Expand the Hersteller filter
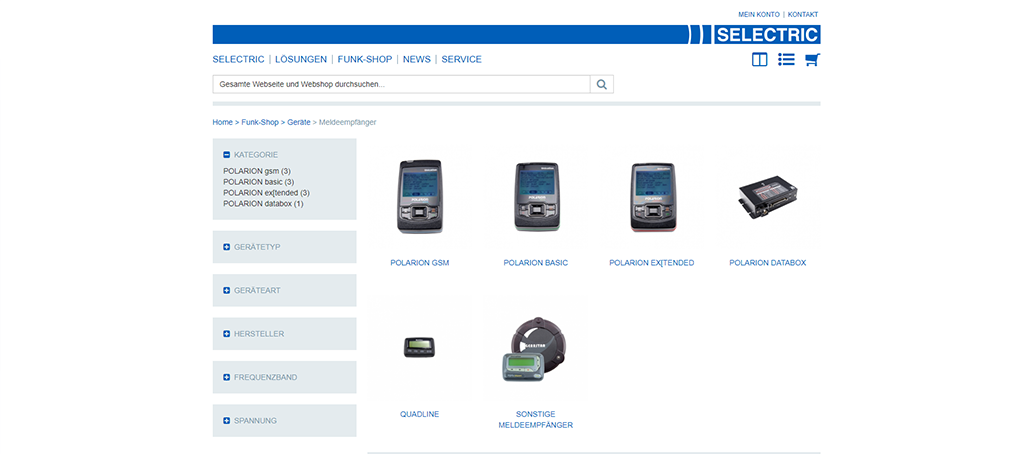1030x454 pixels. [x=227, y=334]
